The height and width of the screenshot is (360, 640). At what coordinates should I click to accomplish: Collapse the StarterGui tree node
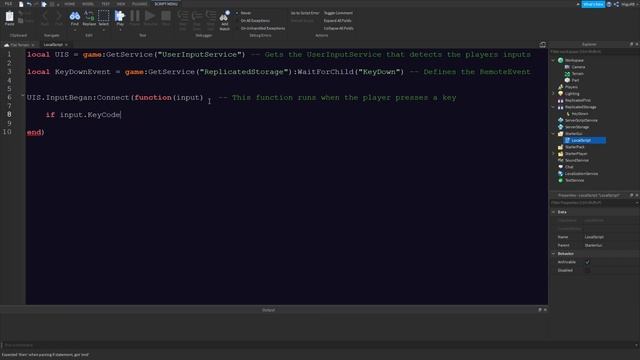click(553, 133)
